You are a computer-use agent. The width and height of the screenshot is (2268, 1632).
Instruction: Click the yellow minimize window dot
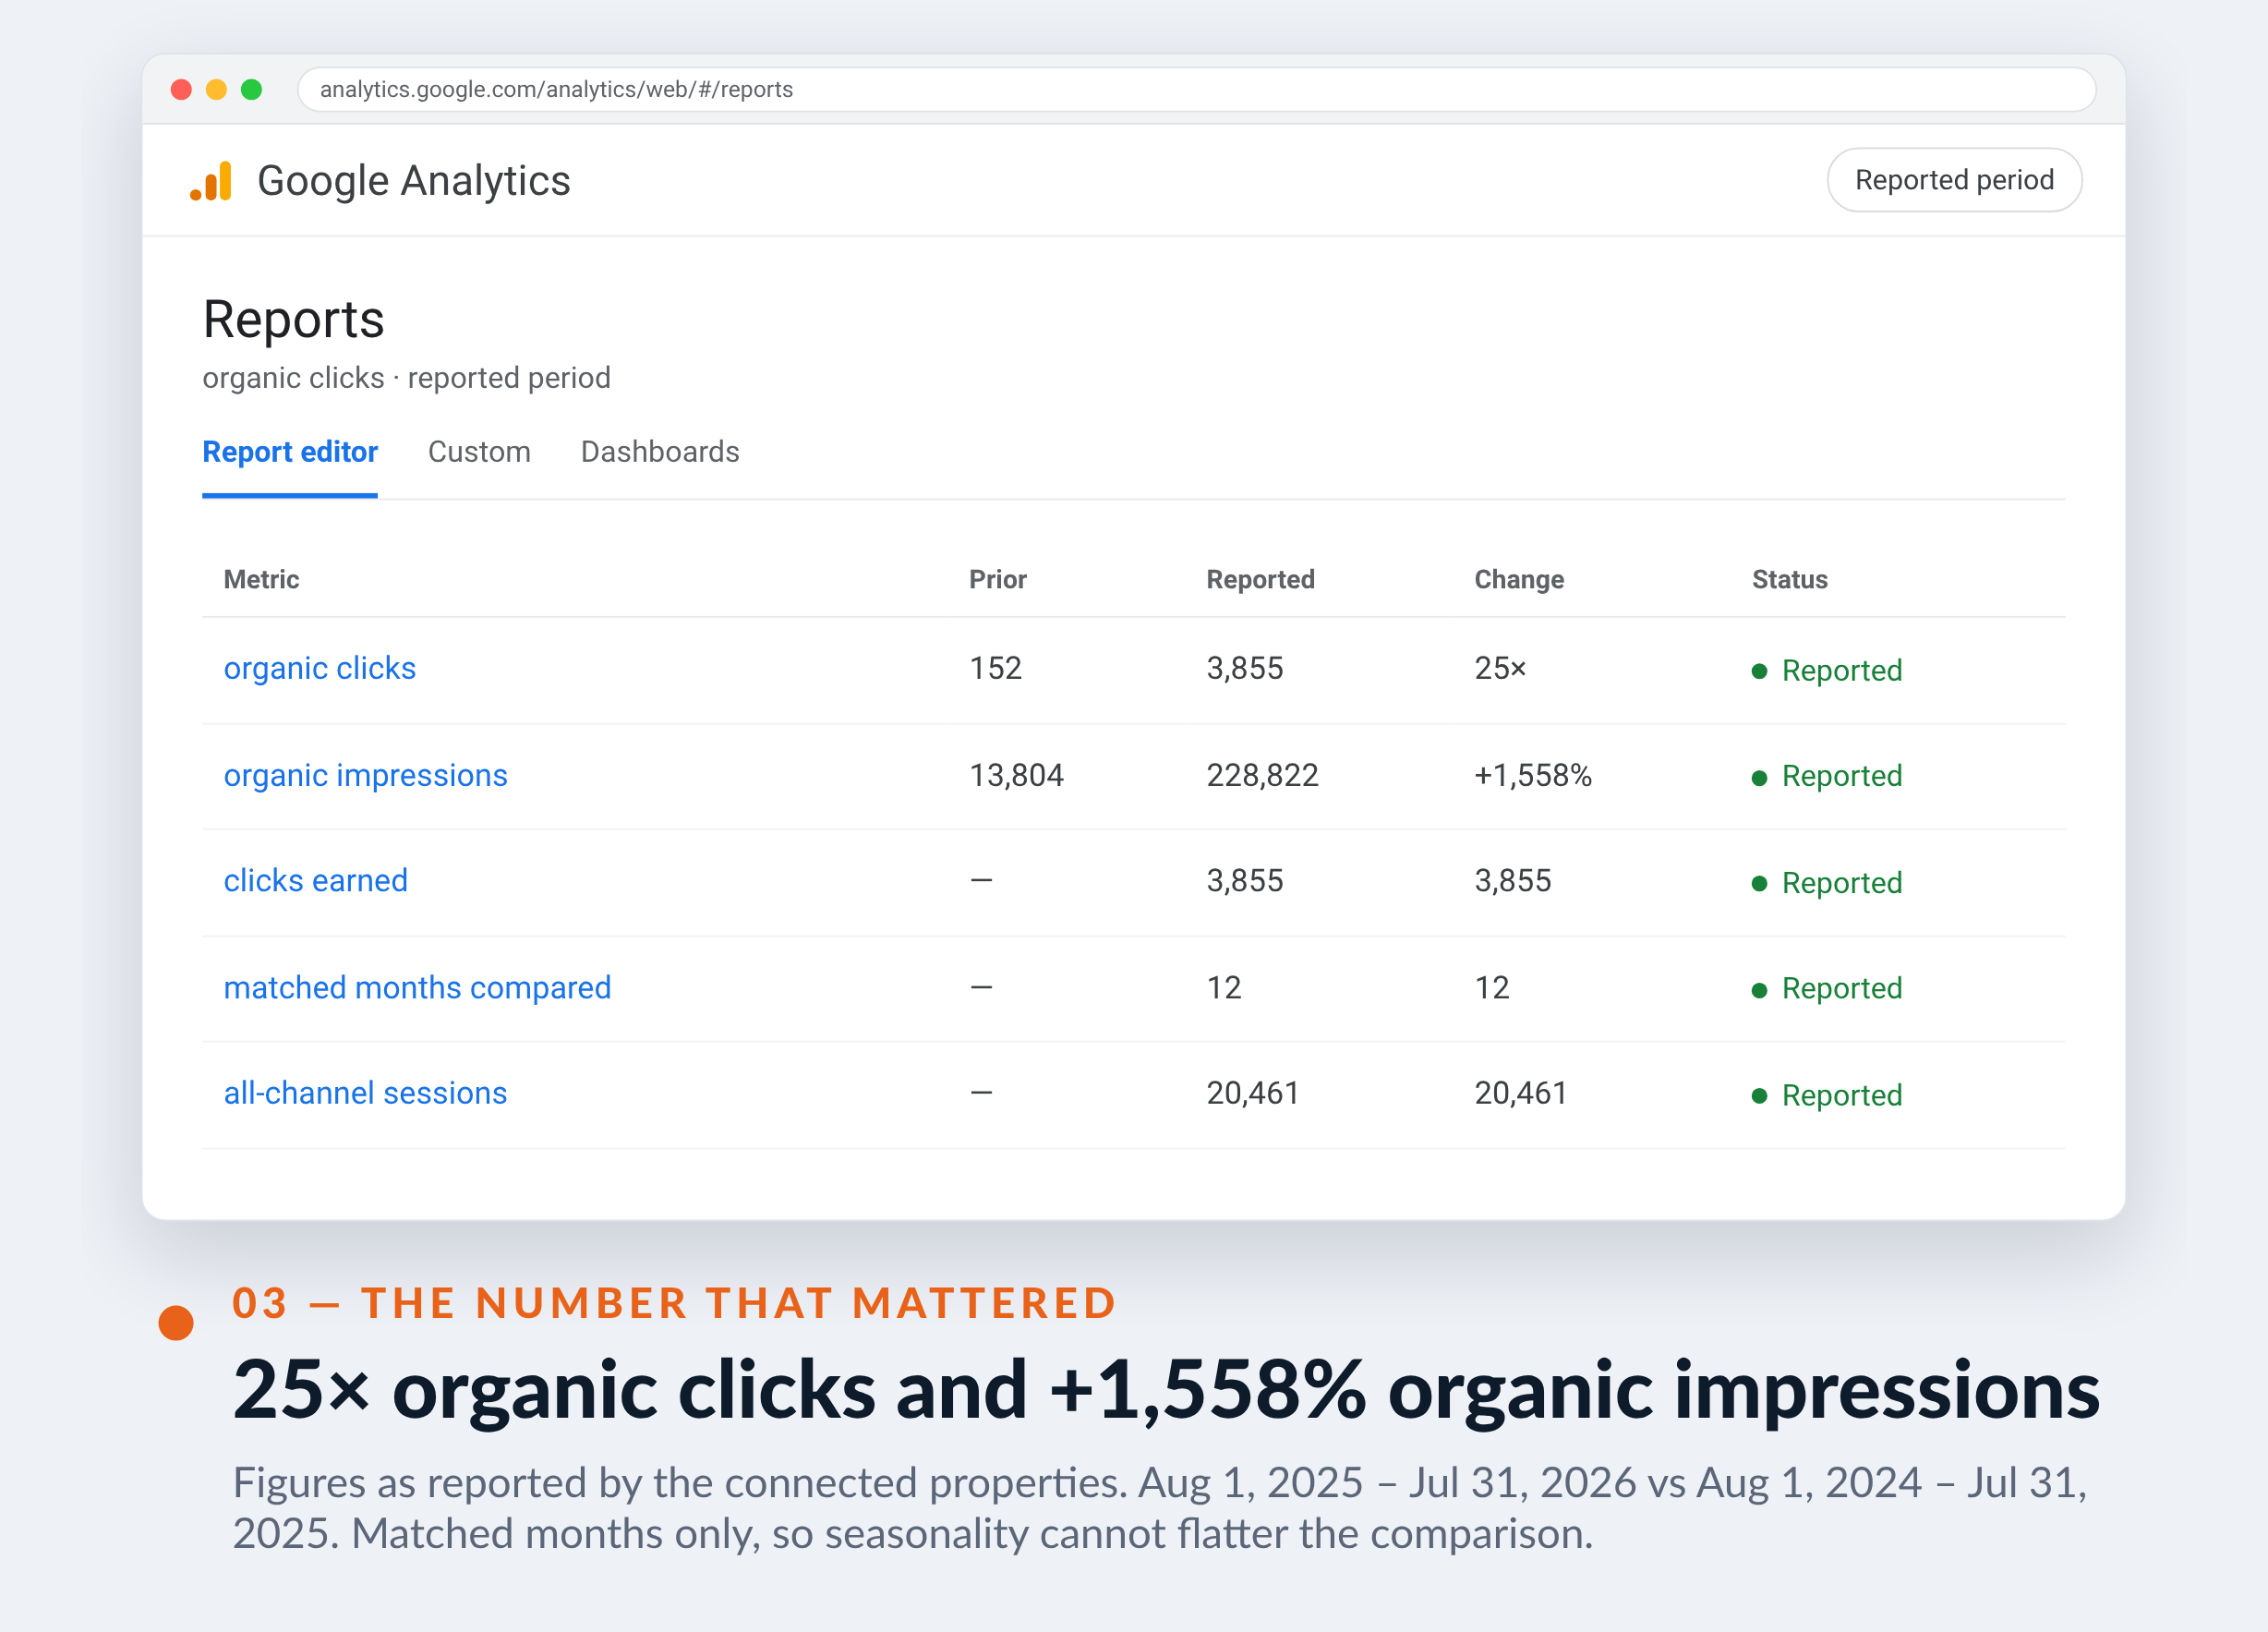(216, 90)
